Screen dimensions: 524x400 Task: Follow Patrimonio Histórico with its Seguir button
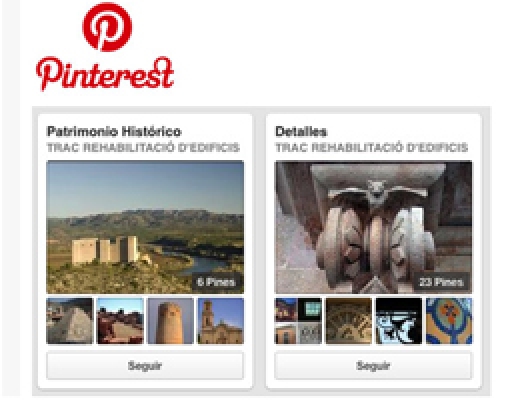(x=145, y=366)
